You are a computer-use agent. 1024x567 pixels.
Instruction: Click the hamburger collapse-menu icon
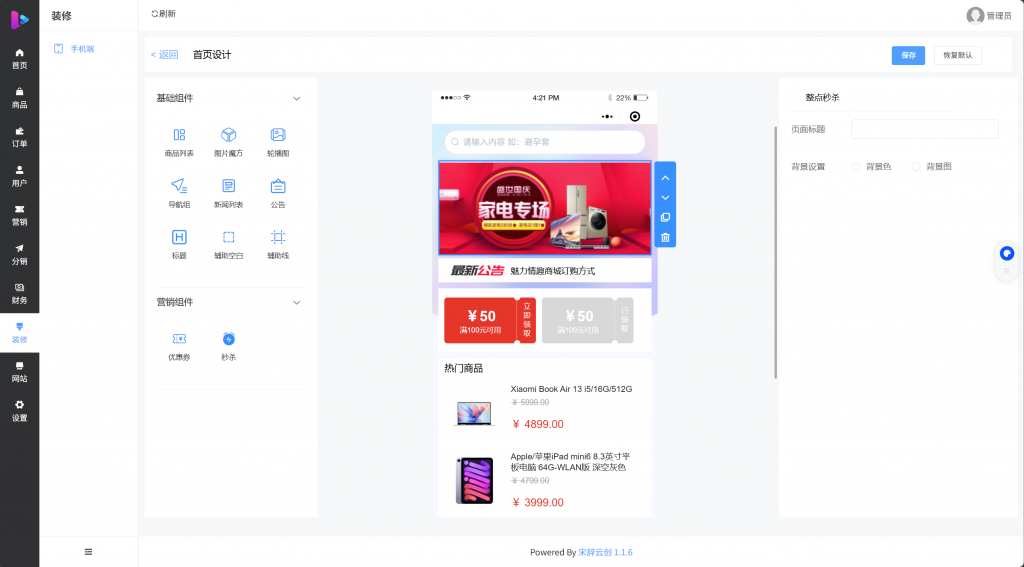(x=88, y=552)
